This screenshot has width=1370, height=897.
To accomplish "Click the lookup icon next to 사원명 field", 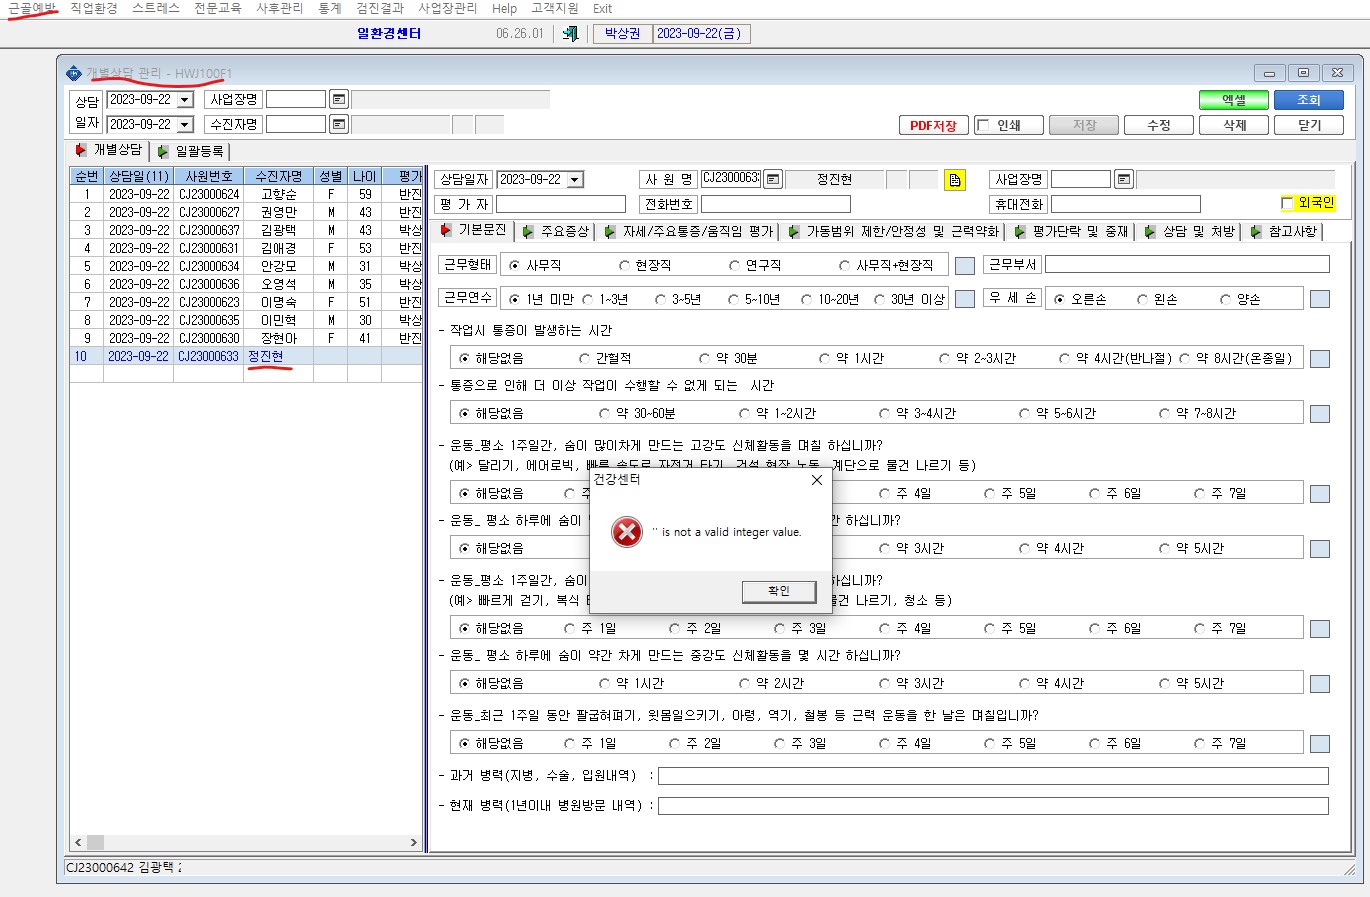I will point(773,179).
